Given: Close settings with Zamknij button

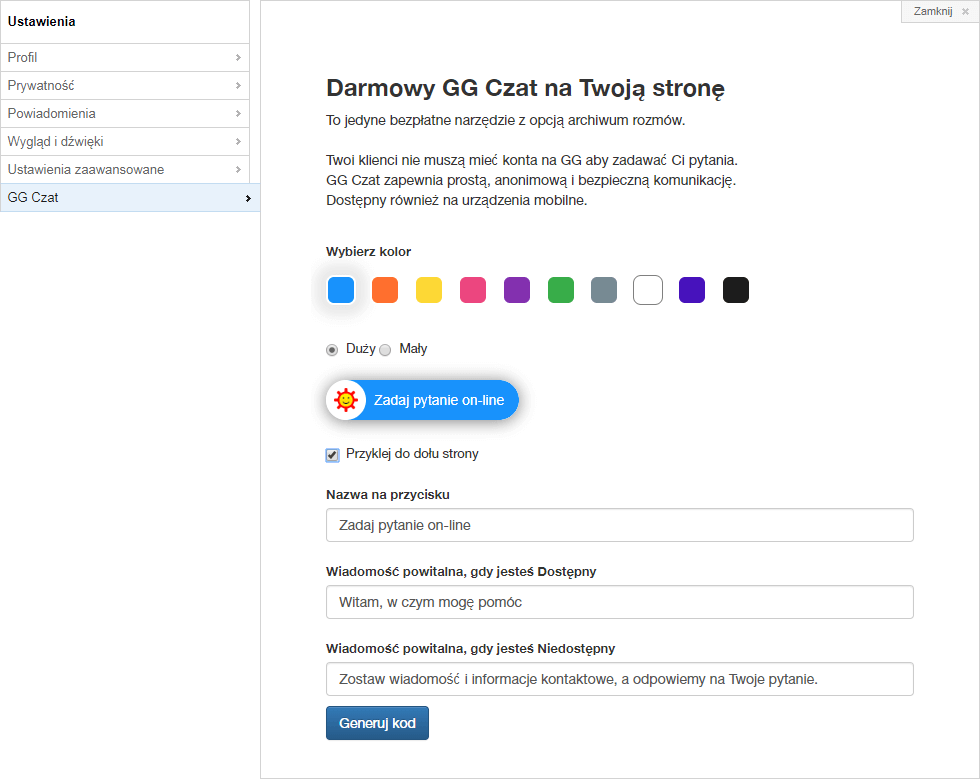Looking at the screenshot, I should pos(940,11).
